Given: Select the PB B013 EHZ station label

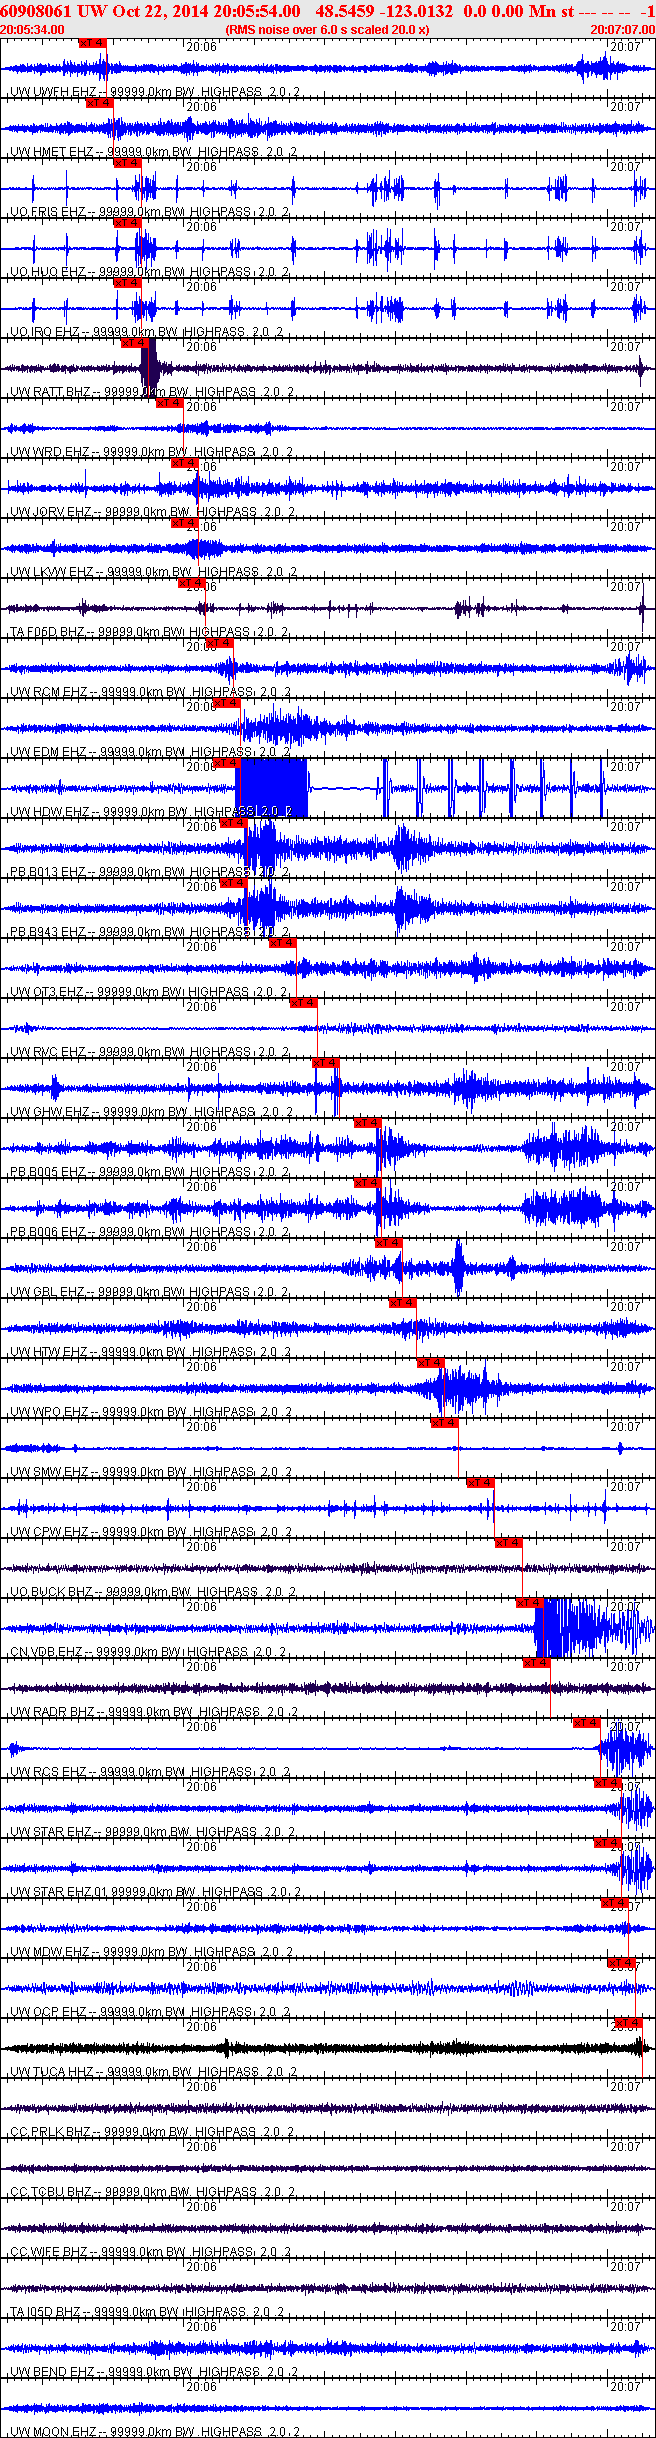Looking at the screenshot, I should click(48, 872).
